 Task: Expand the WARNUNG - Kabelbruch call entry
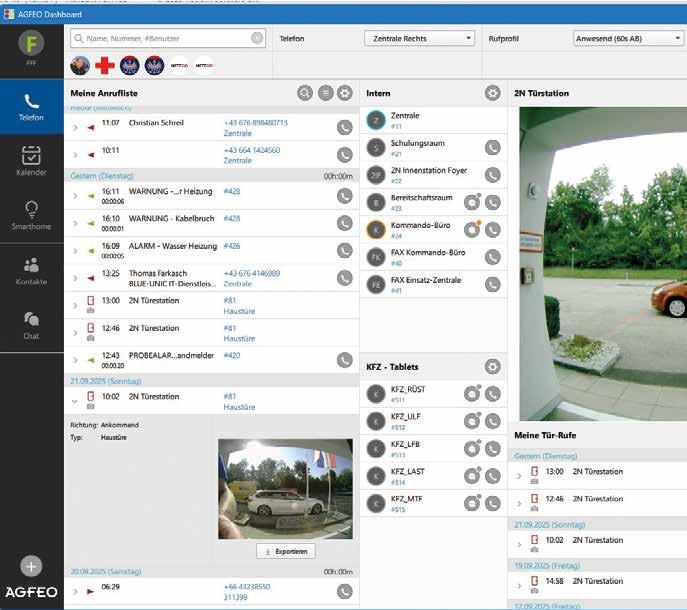pos(75,223)
